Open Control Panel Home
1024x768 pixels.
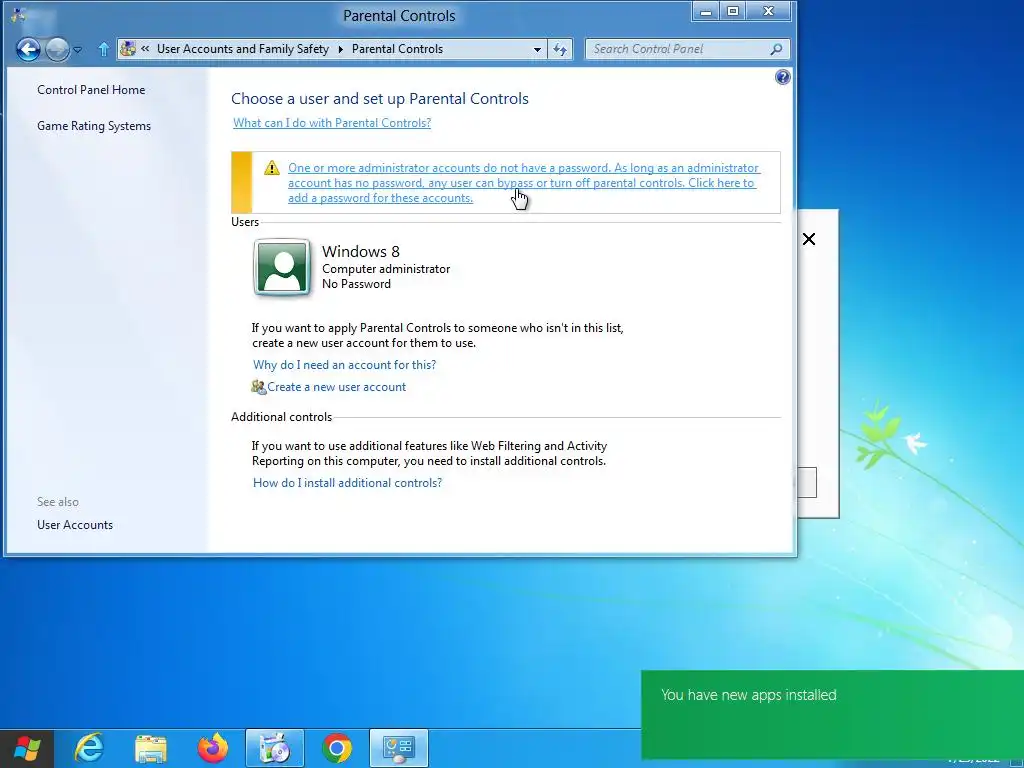(x=91, y=90)
